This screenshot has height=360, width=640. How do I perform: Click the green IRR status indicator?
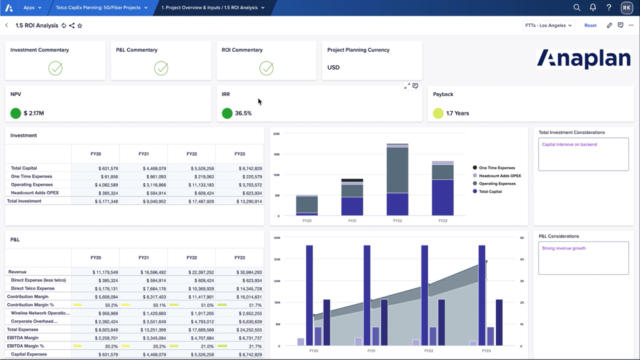coord(227,113)
